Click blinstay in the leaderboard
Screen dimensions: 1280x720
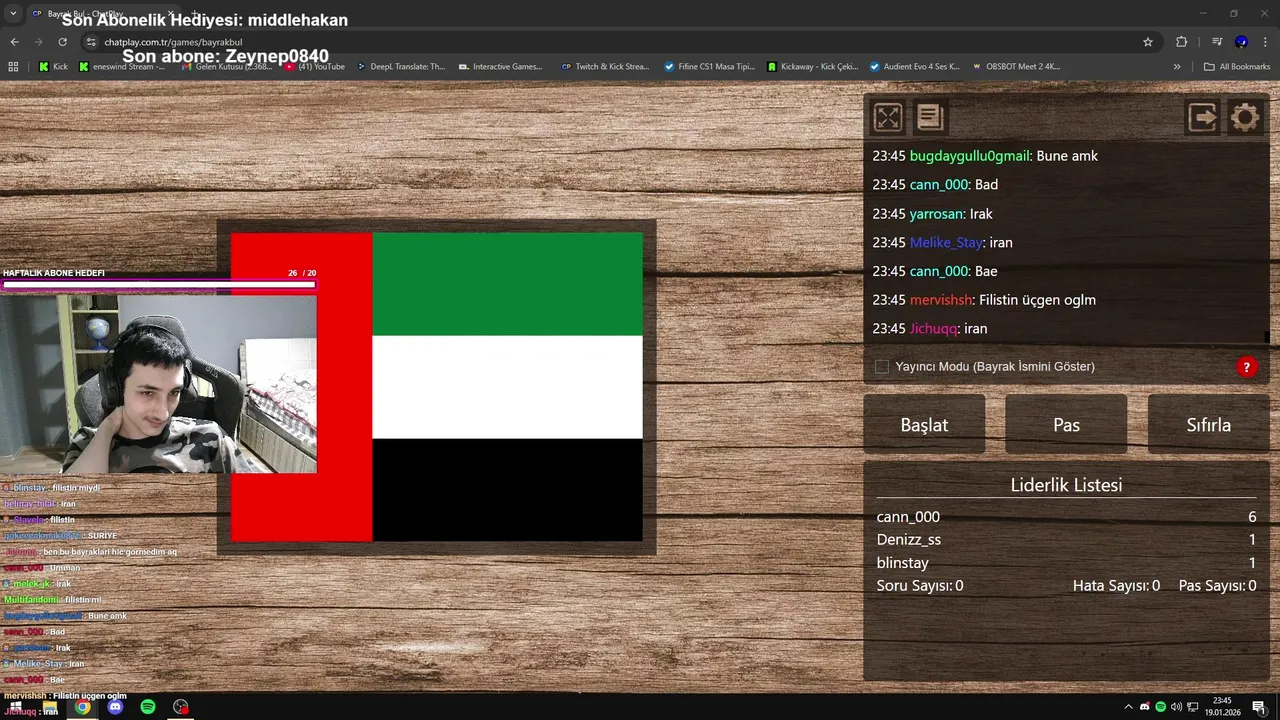(x=903, y=563)
